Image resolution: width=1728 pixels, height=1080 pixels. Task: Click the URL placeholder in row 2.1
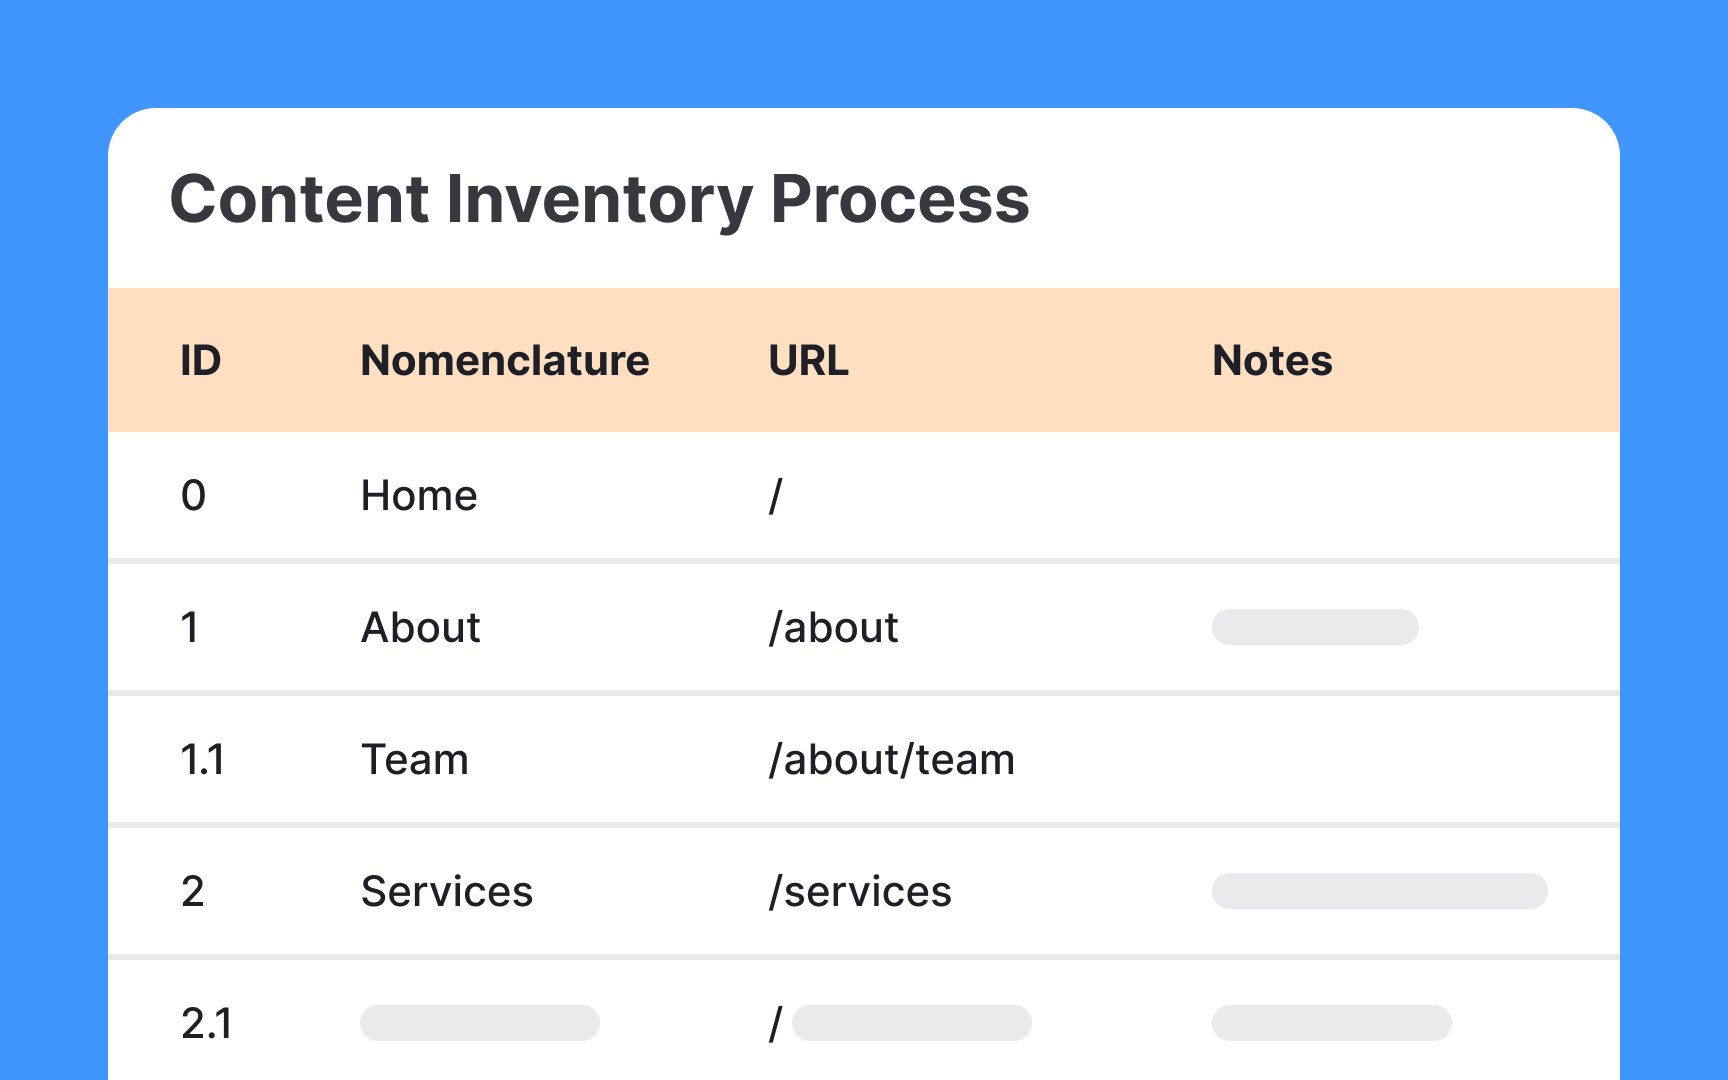pos(912,1023)
